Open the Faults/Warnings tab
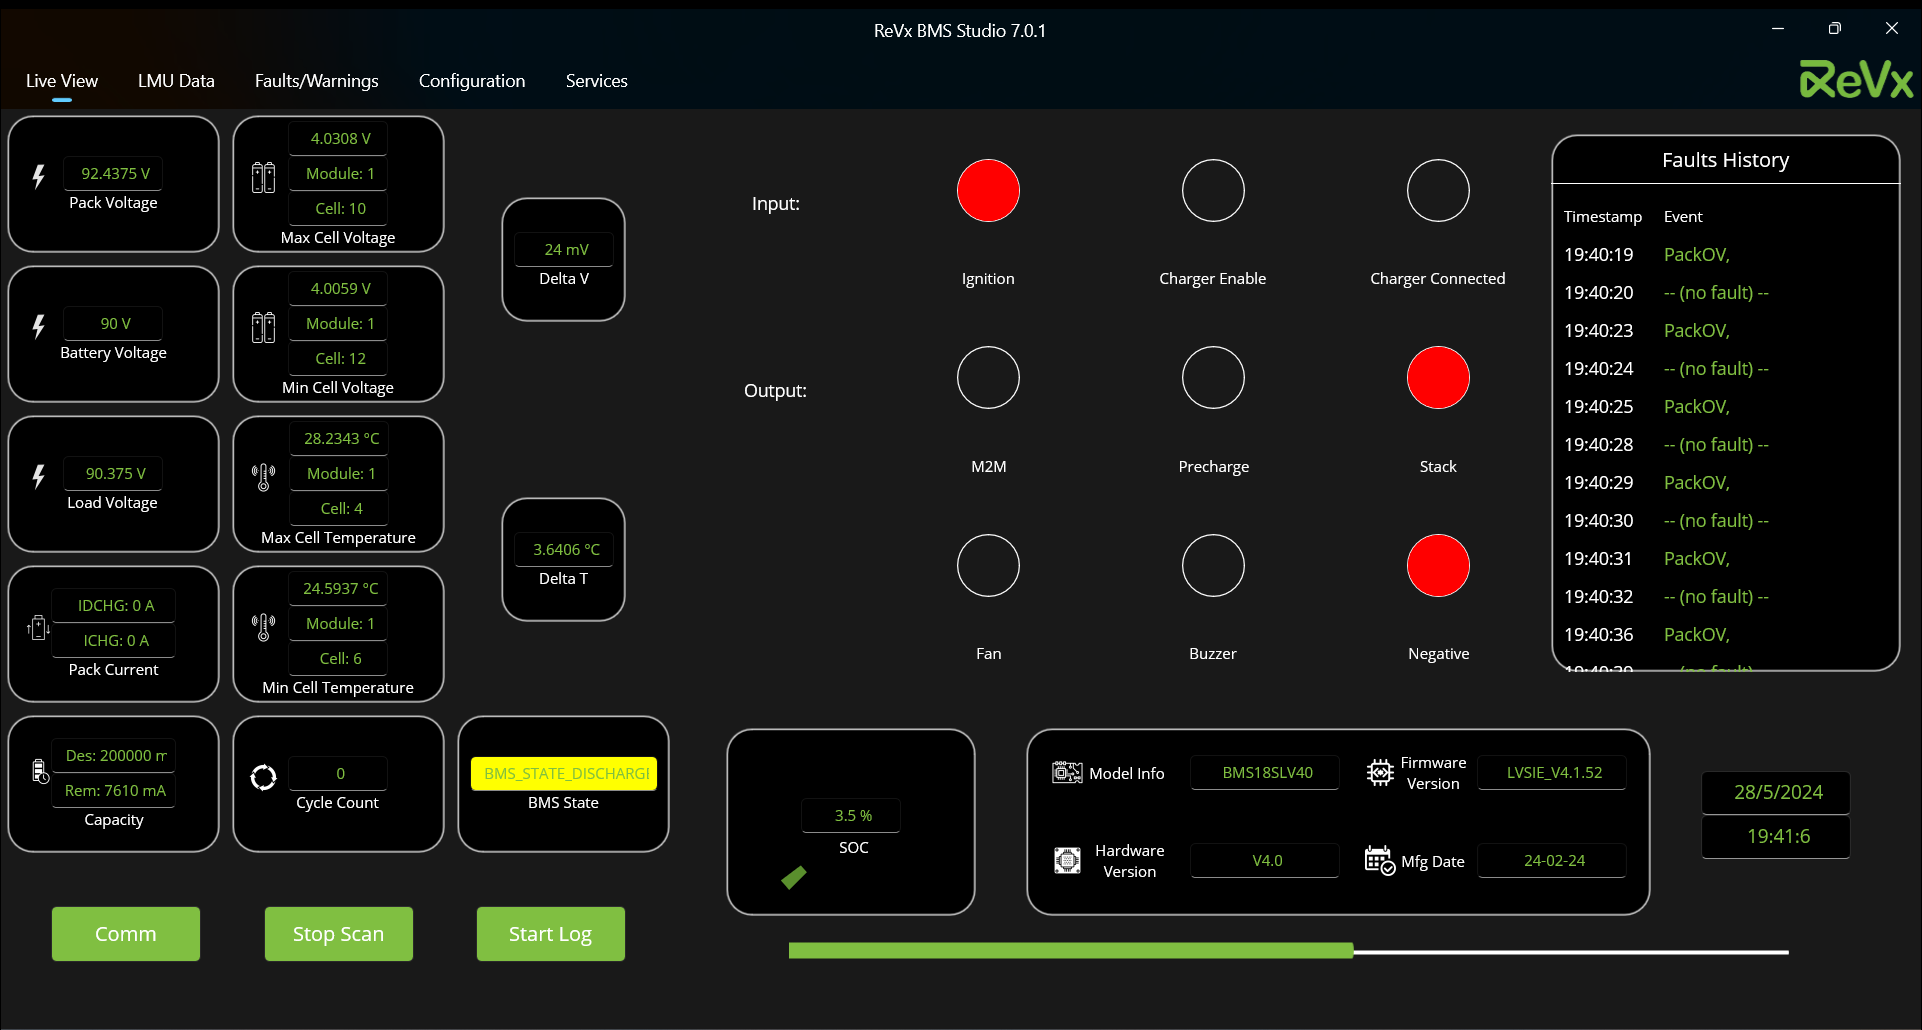 [x=316, y=81]
